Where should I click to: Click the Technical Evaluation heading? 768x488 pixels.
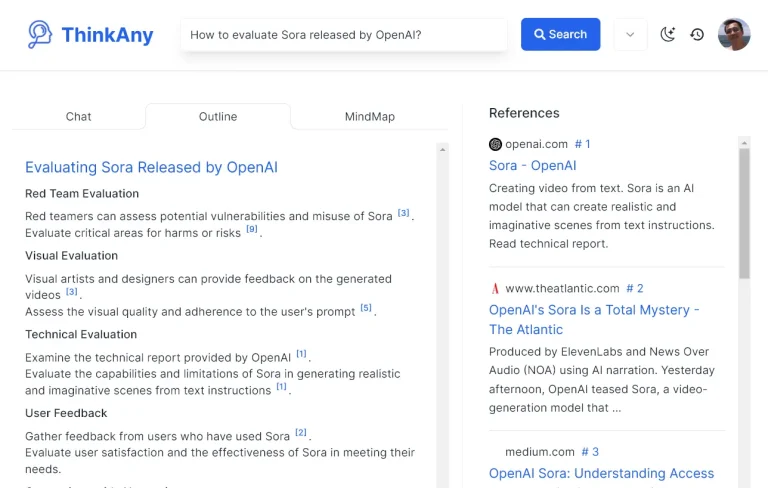click(81, 334)
